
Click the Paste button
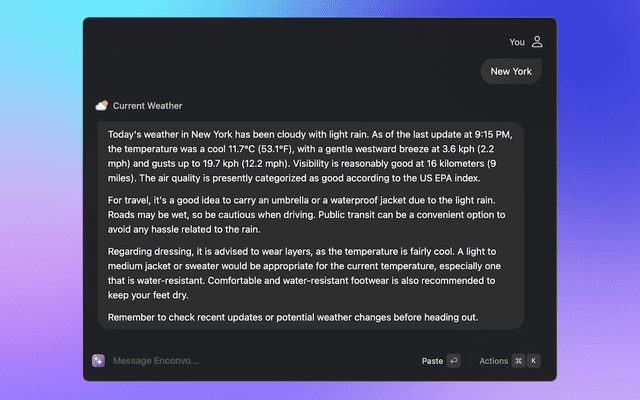point(432,361)
